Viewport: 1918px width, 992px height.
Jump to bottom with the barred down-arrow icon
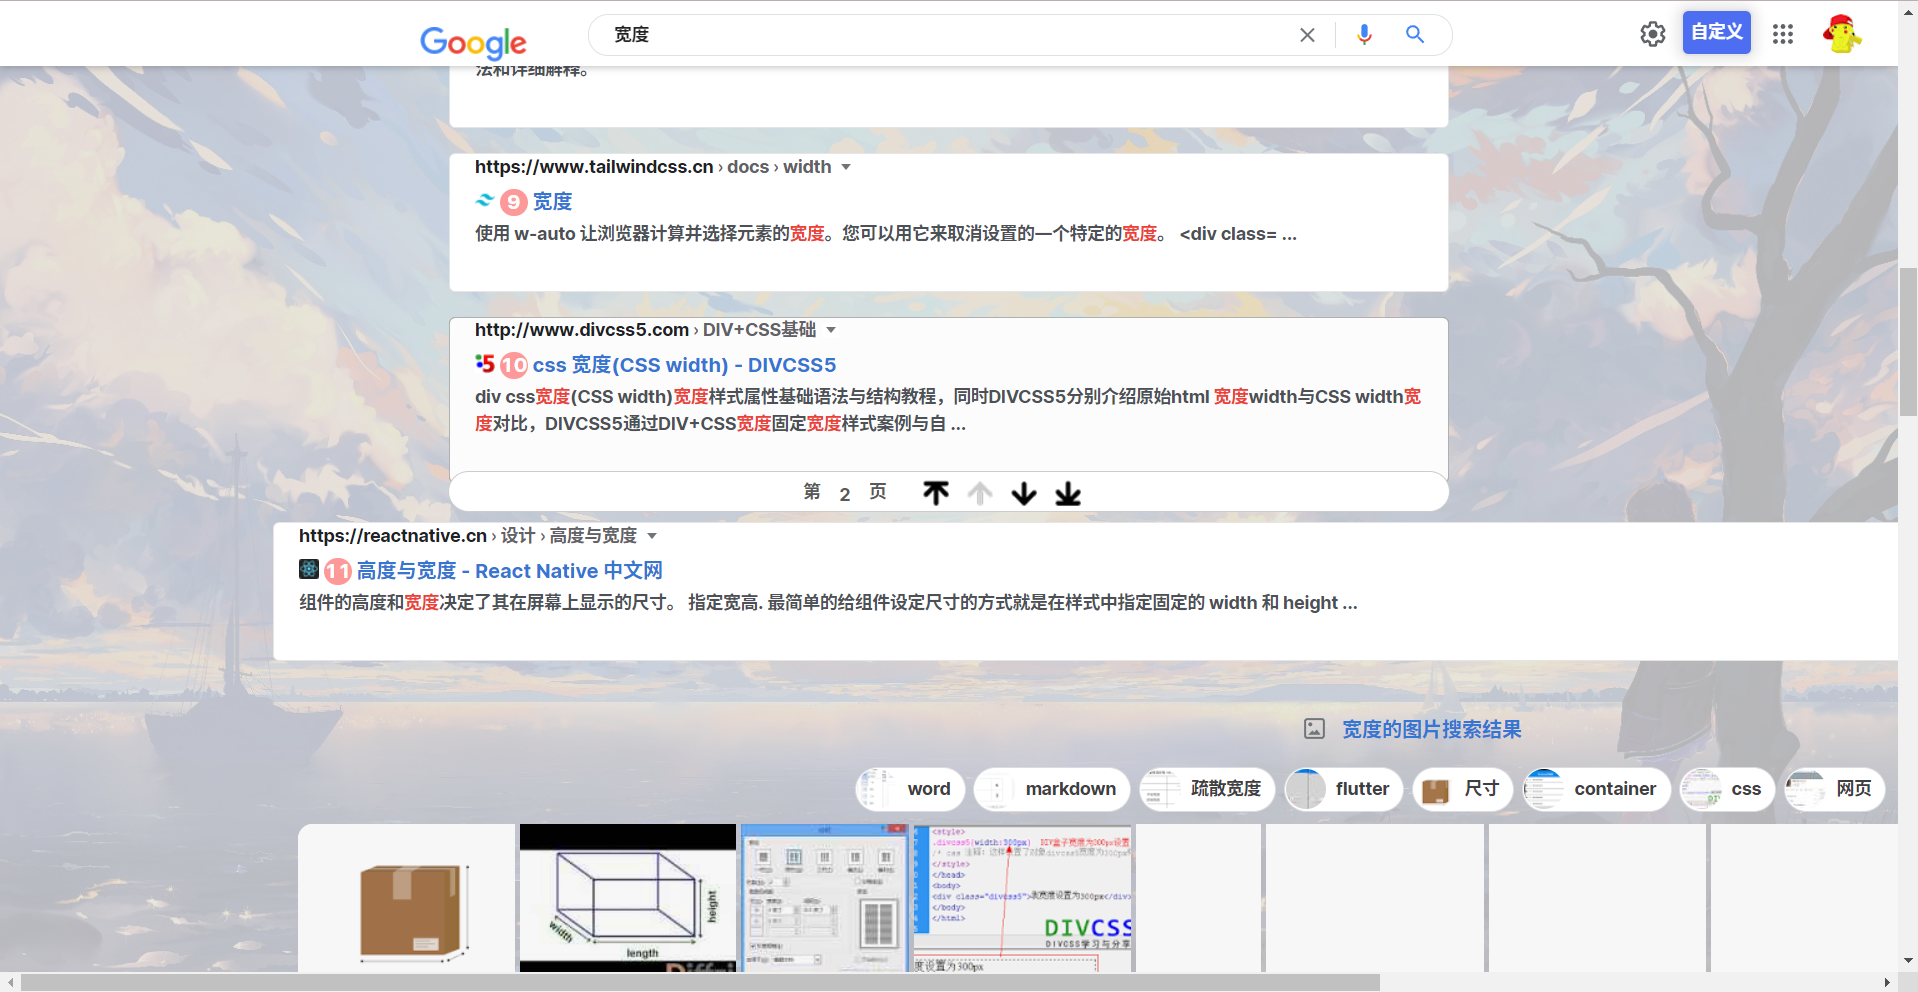click(x=1068, y=493)
